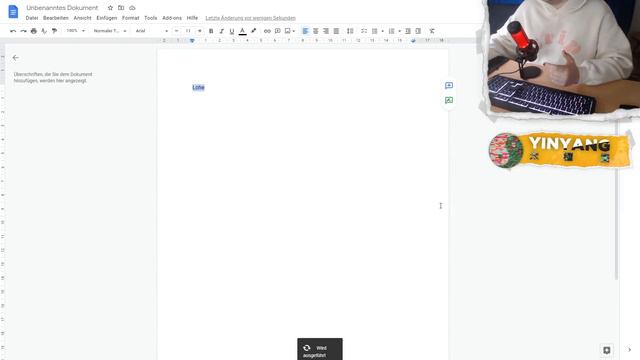Clear formatting with the crossed T icon
The height and width of the screenshot is (360, 640).
[432, 31]
